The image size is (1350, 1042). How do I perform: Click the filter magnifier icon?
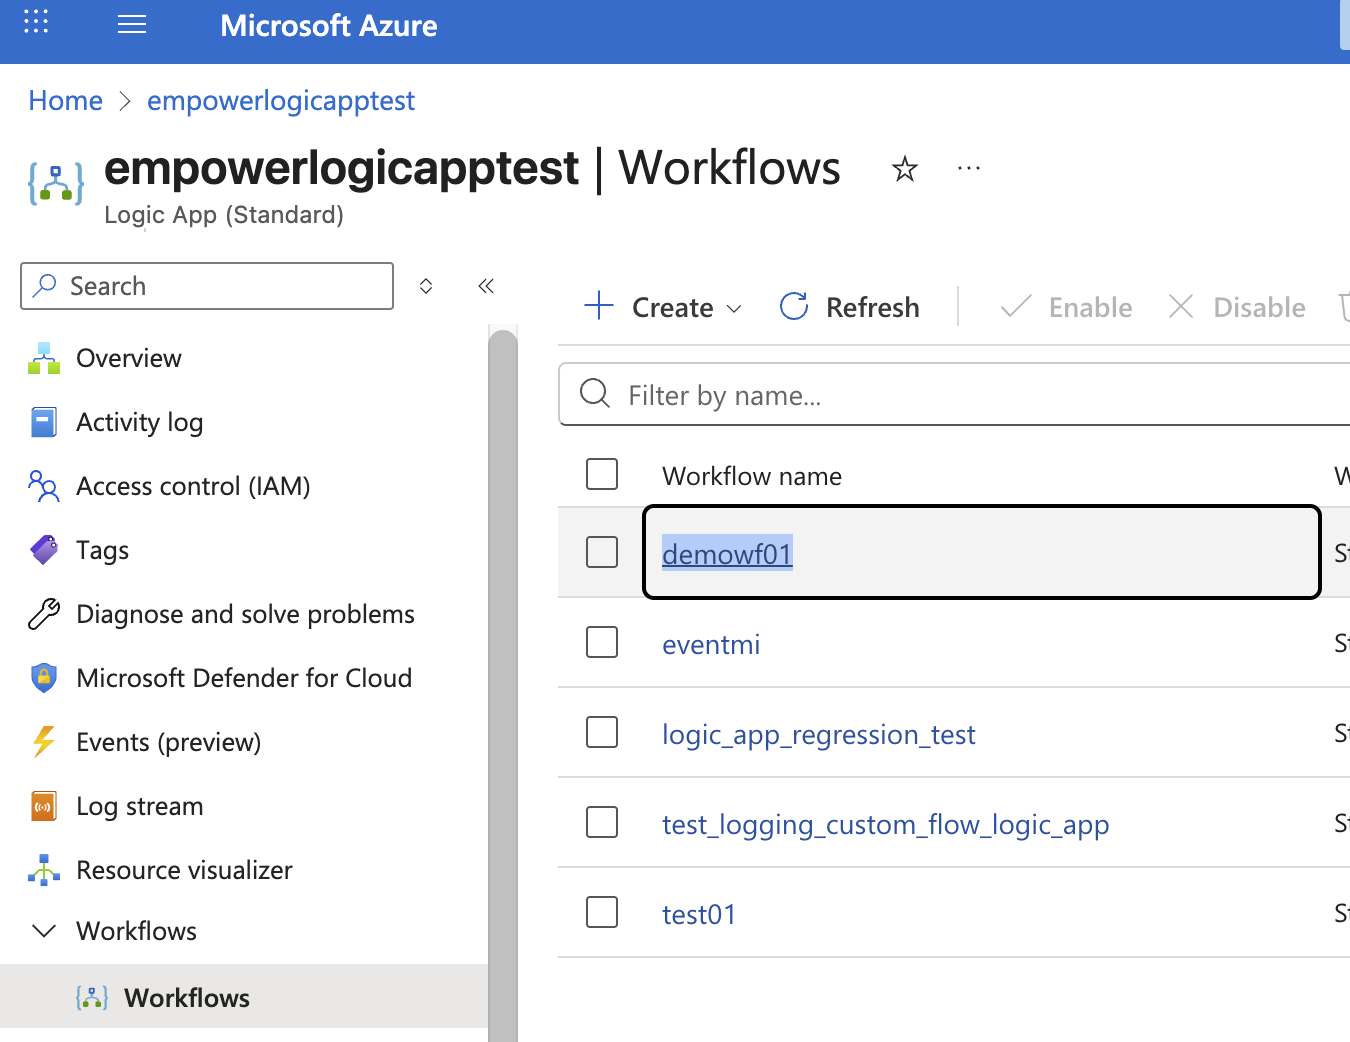[595, 394]
